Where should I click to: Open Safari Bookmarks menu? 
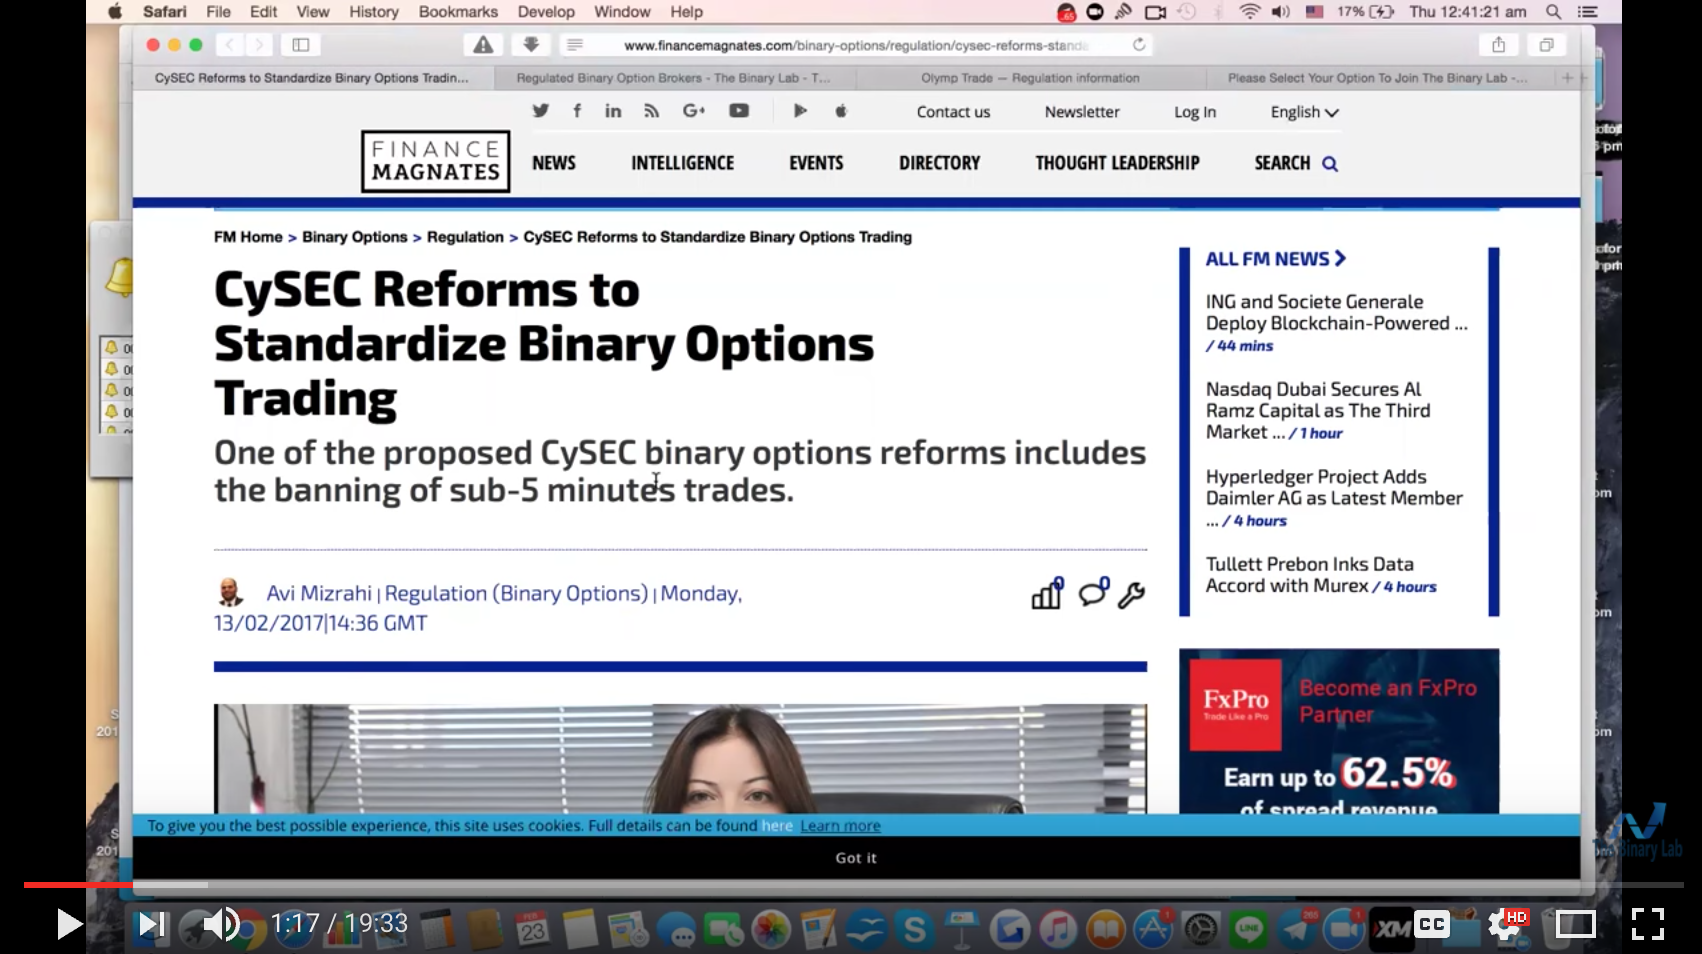(x=458, y=12)
